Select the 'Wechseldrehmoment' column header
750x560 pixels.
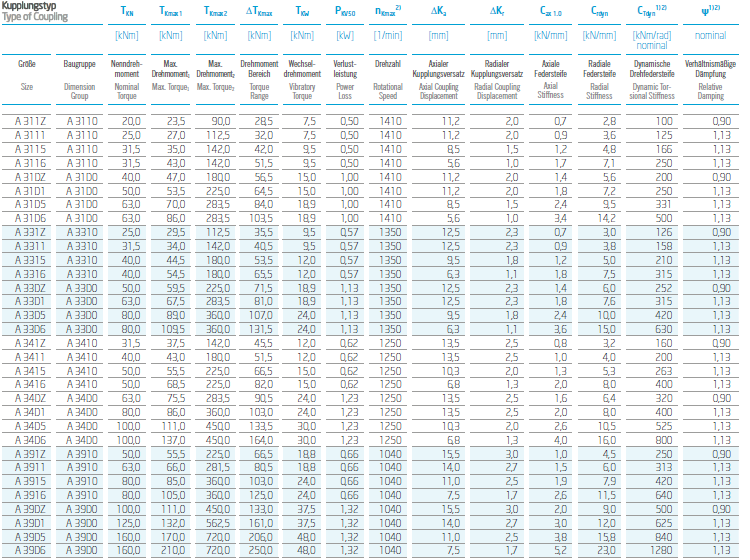[x=302, y=69]
